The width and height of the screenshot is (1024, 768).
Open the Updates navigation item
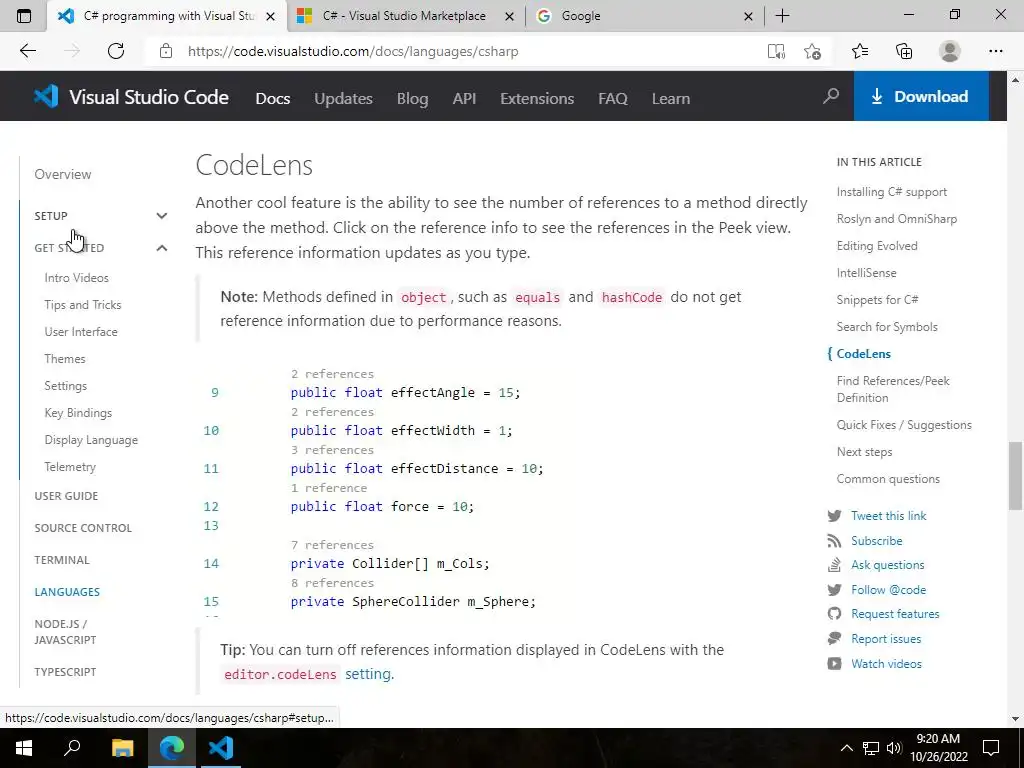[x=344, y=99]
